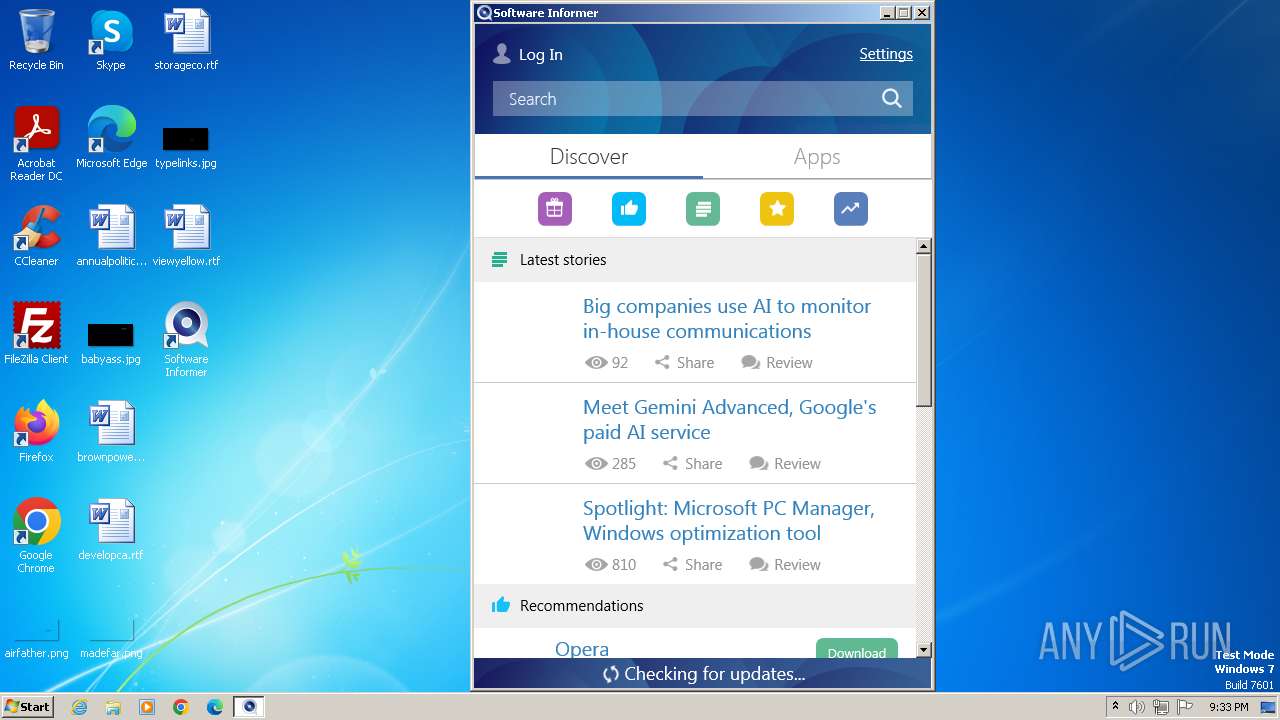1280x720 pixels.
Task: Open the FileZilla Client desktop icon
Action: [36, 334]
